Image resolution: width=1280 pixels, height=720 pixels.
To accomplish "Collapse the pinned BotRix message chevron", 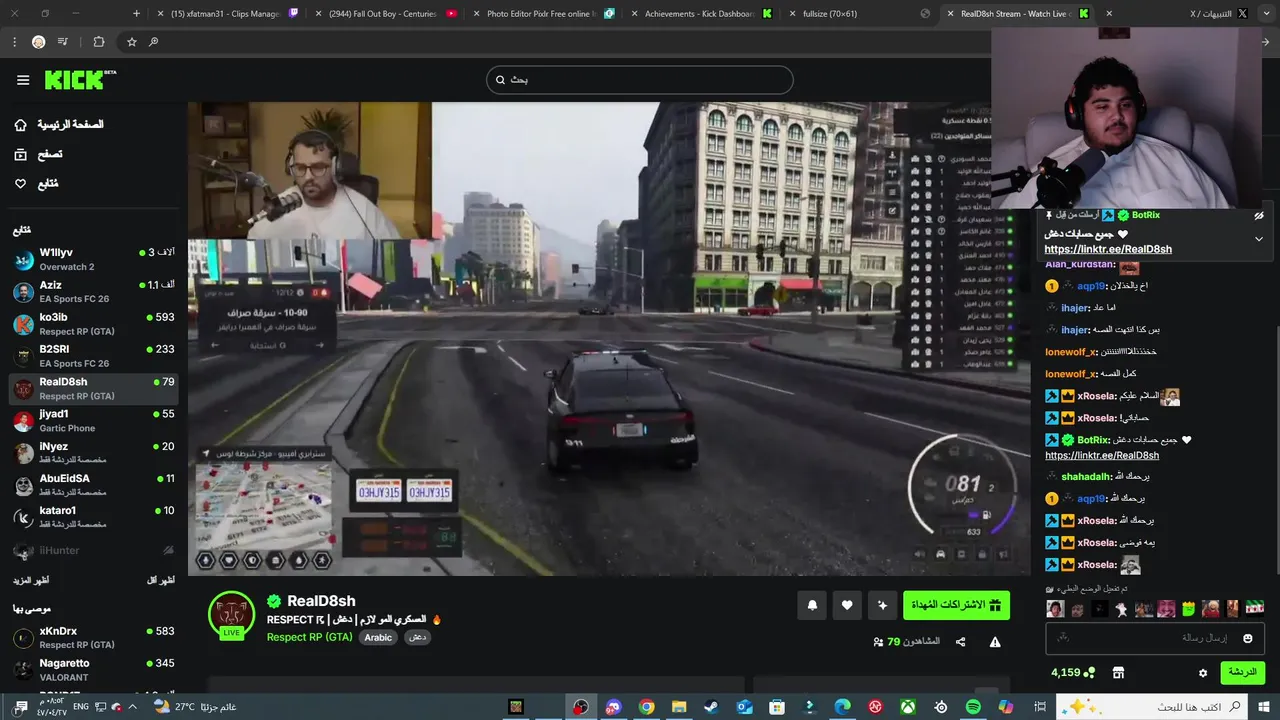I will [x=1258, y=239].
